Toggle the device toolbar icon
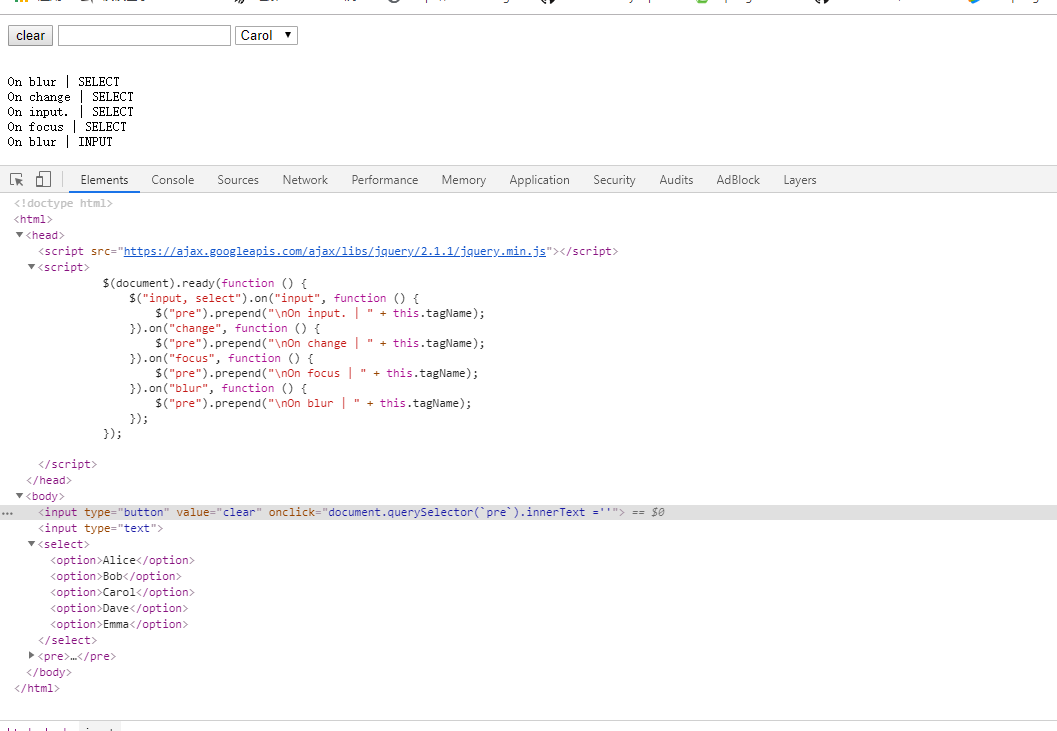This screenshot has width=1057, height=731. (43, 179)
